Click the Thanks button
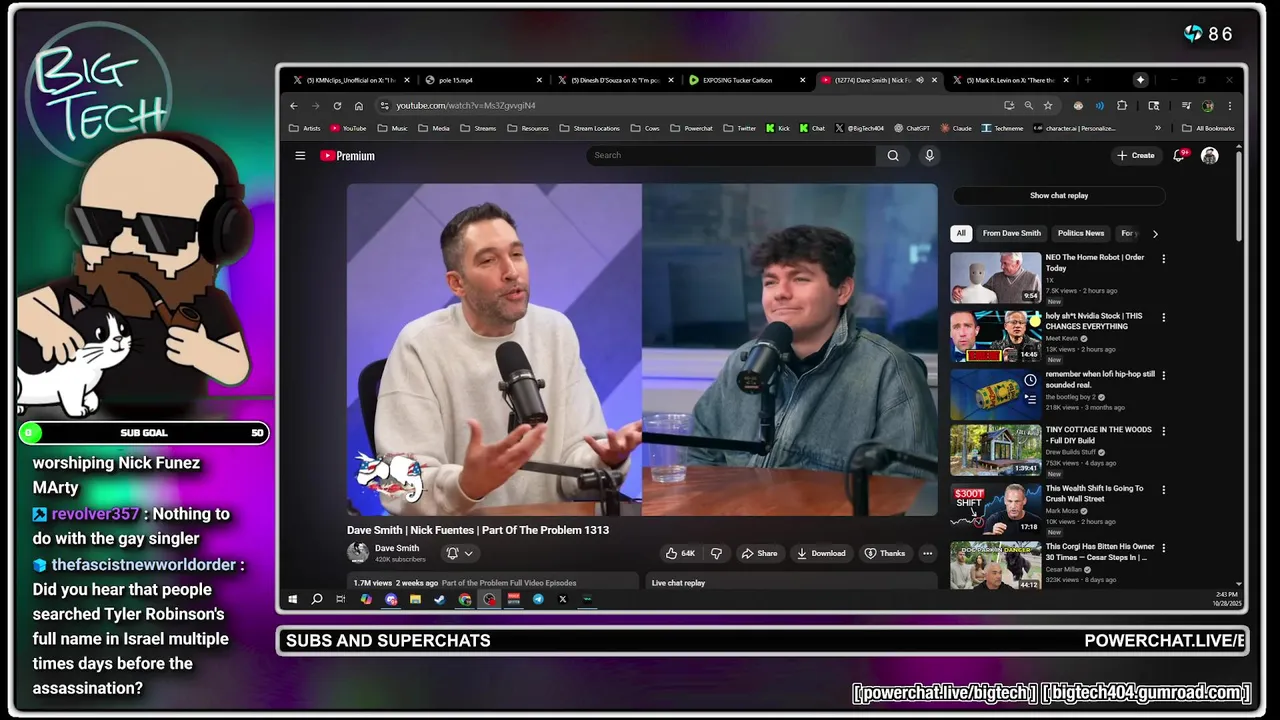The image size is (1280, 720). (885, 553)
